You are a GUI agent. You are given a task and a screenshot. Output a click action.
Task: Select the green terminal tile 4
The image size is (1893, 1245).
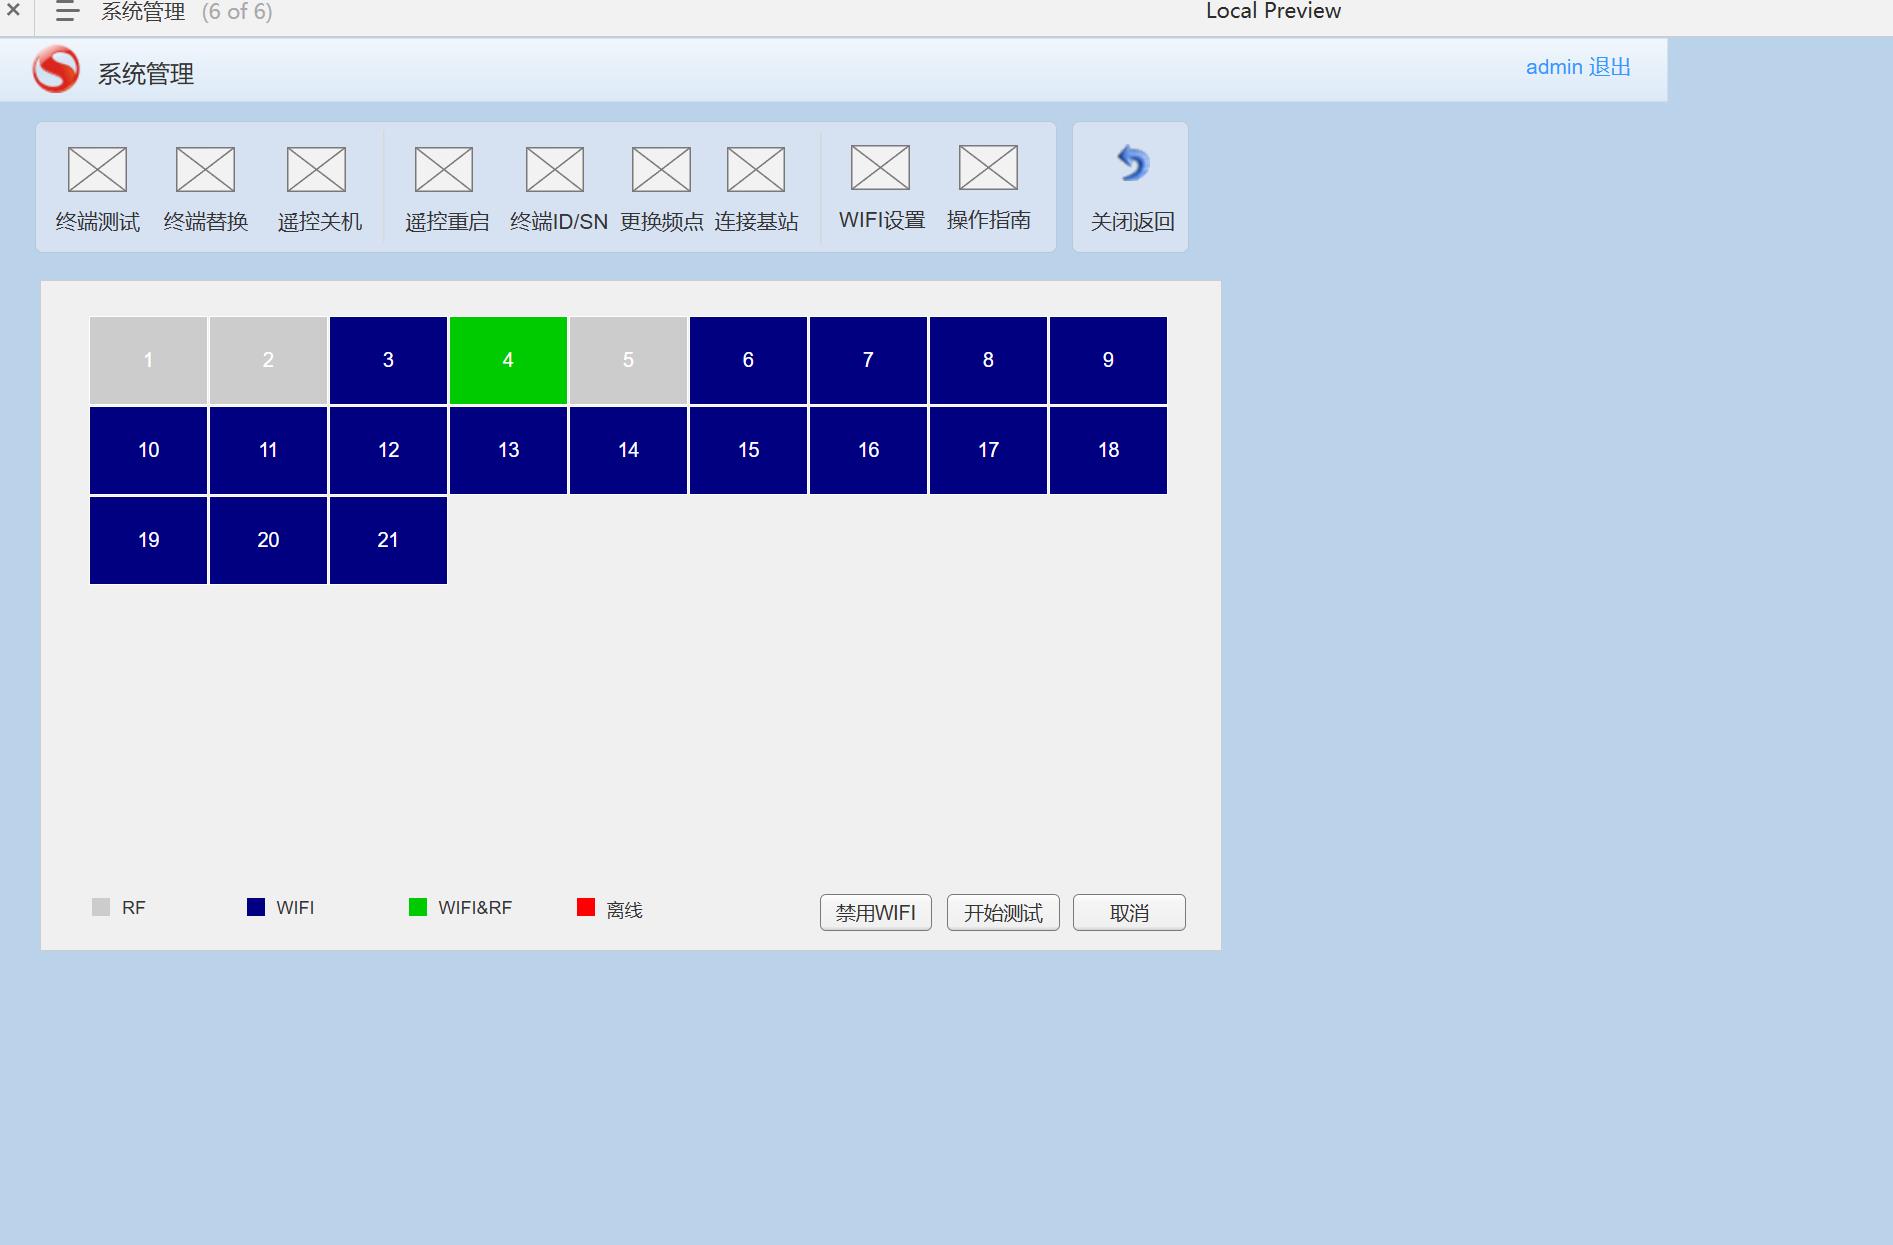click(x=508, y=360)
